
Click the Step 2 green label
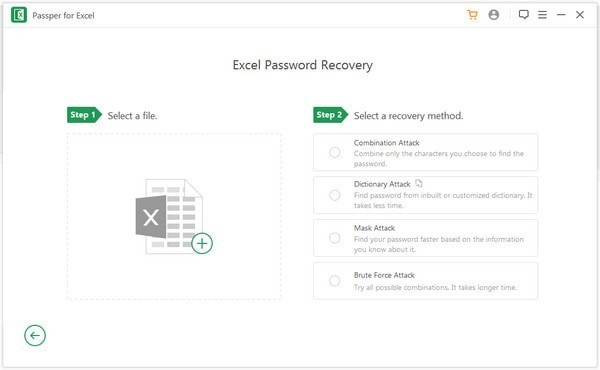[x=330, y=115]
